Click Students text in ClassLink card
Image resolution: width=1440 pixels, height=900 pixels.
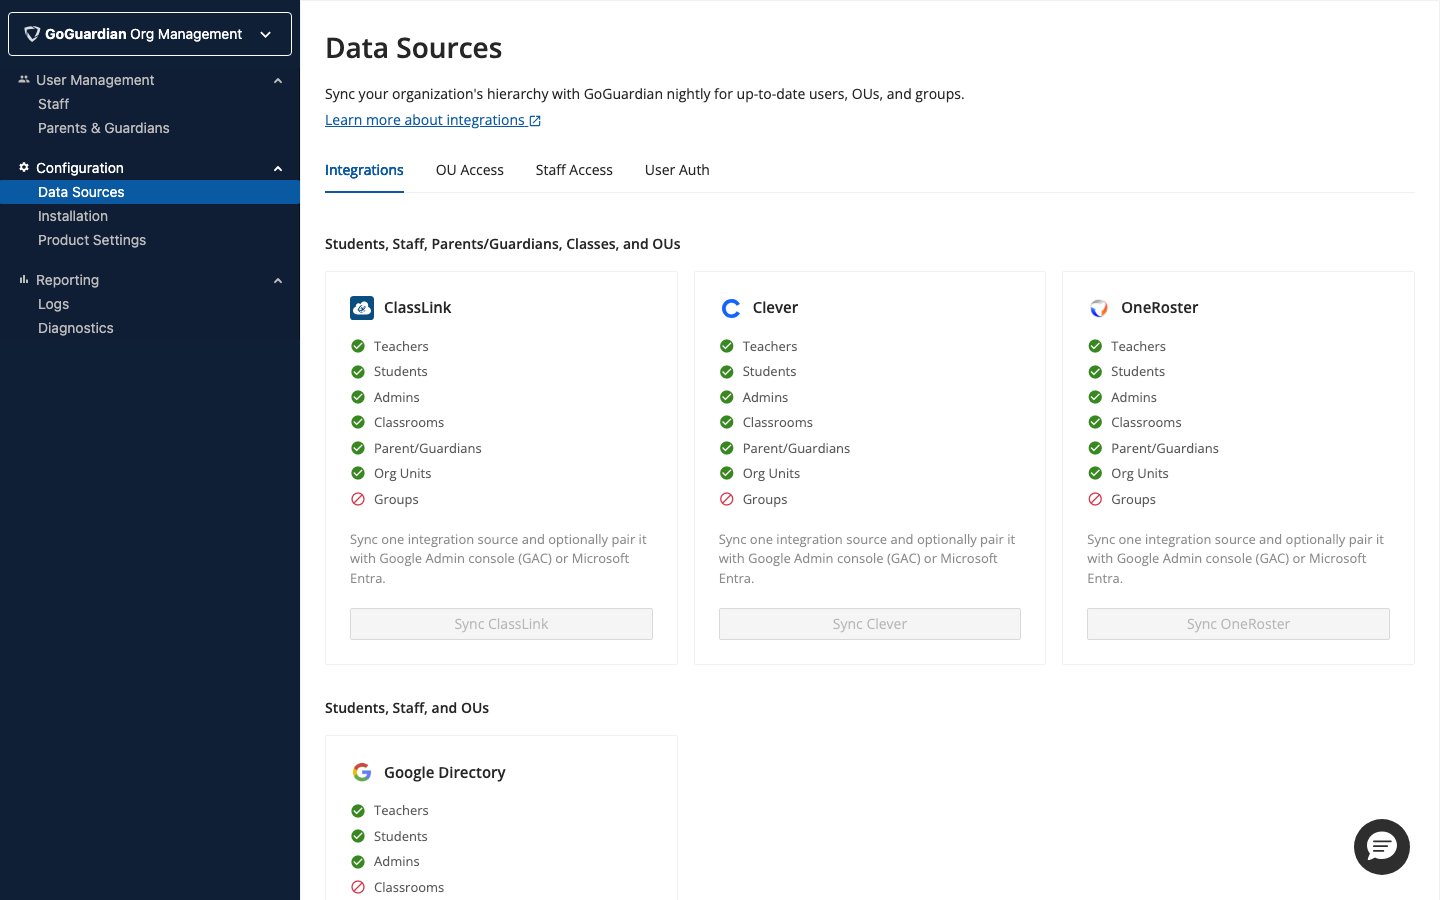(400, 371)
